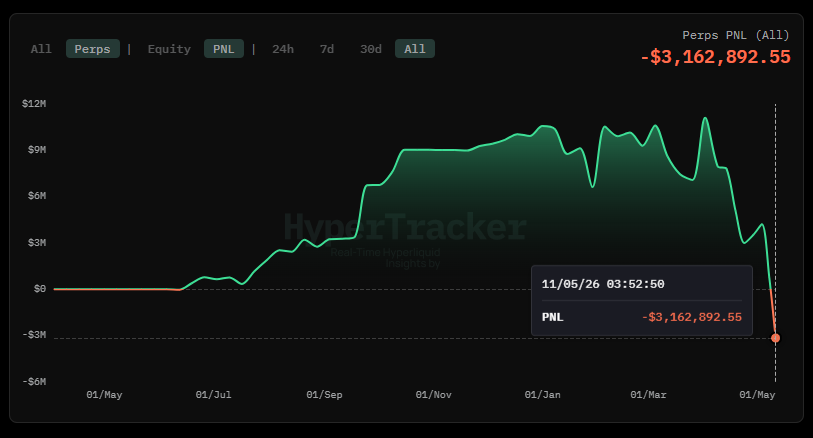Click the Perps PNL (All) label
The width and height of the screenshot is (813, 438).
(735, 35)
